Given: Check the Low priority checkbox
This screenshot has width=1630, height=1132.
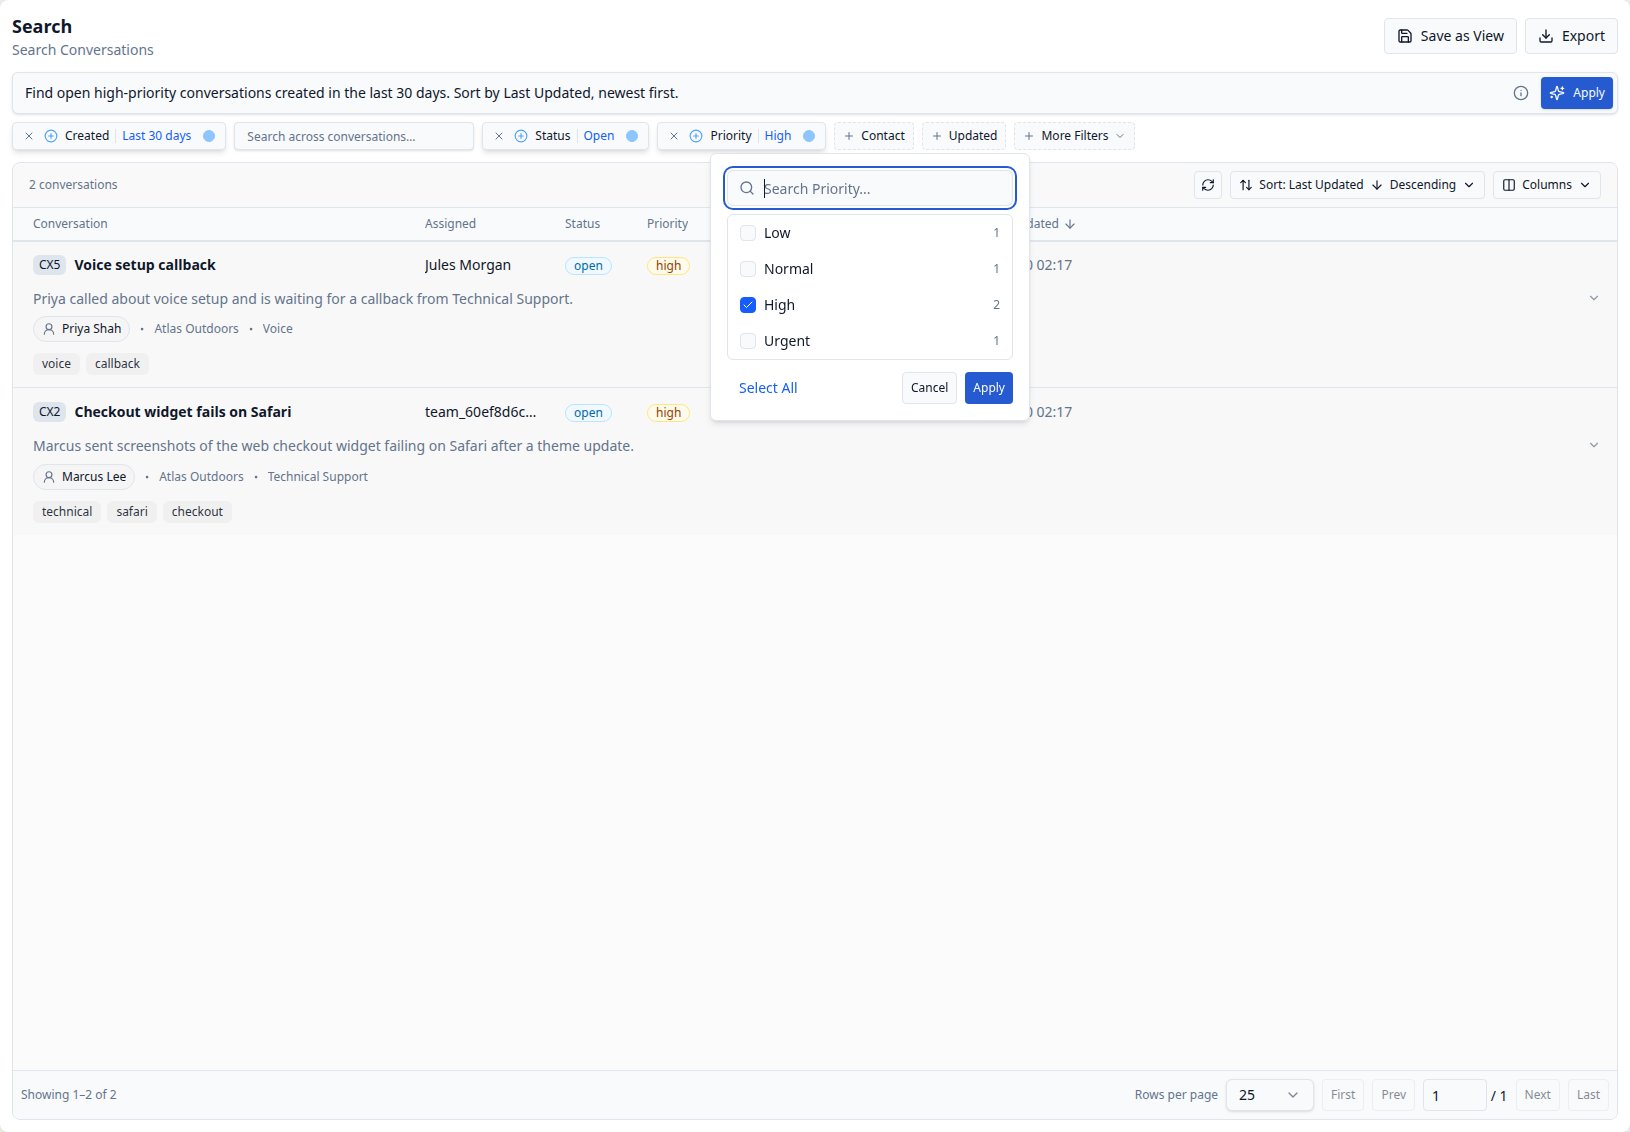Looking at the screenshot, I should click(748, 233).
